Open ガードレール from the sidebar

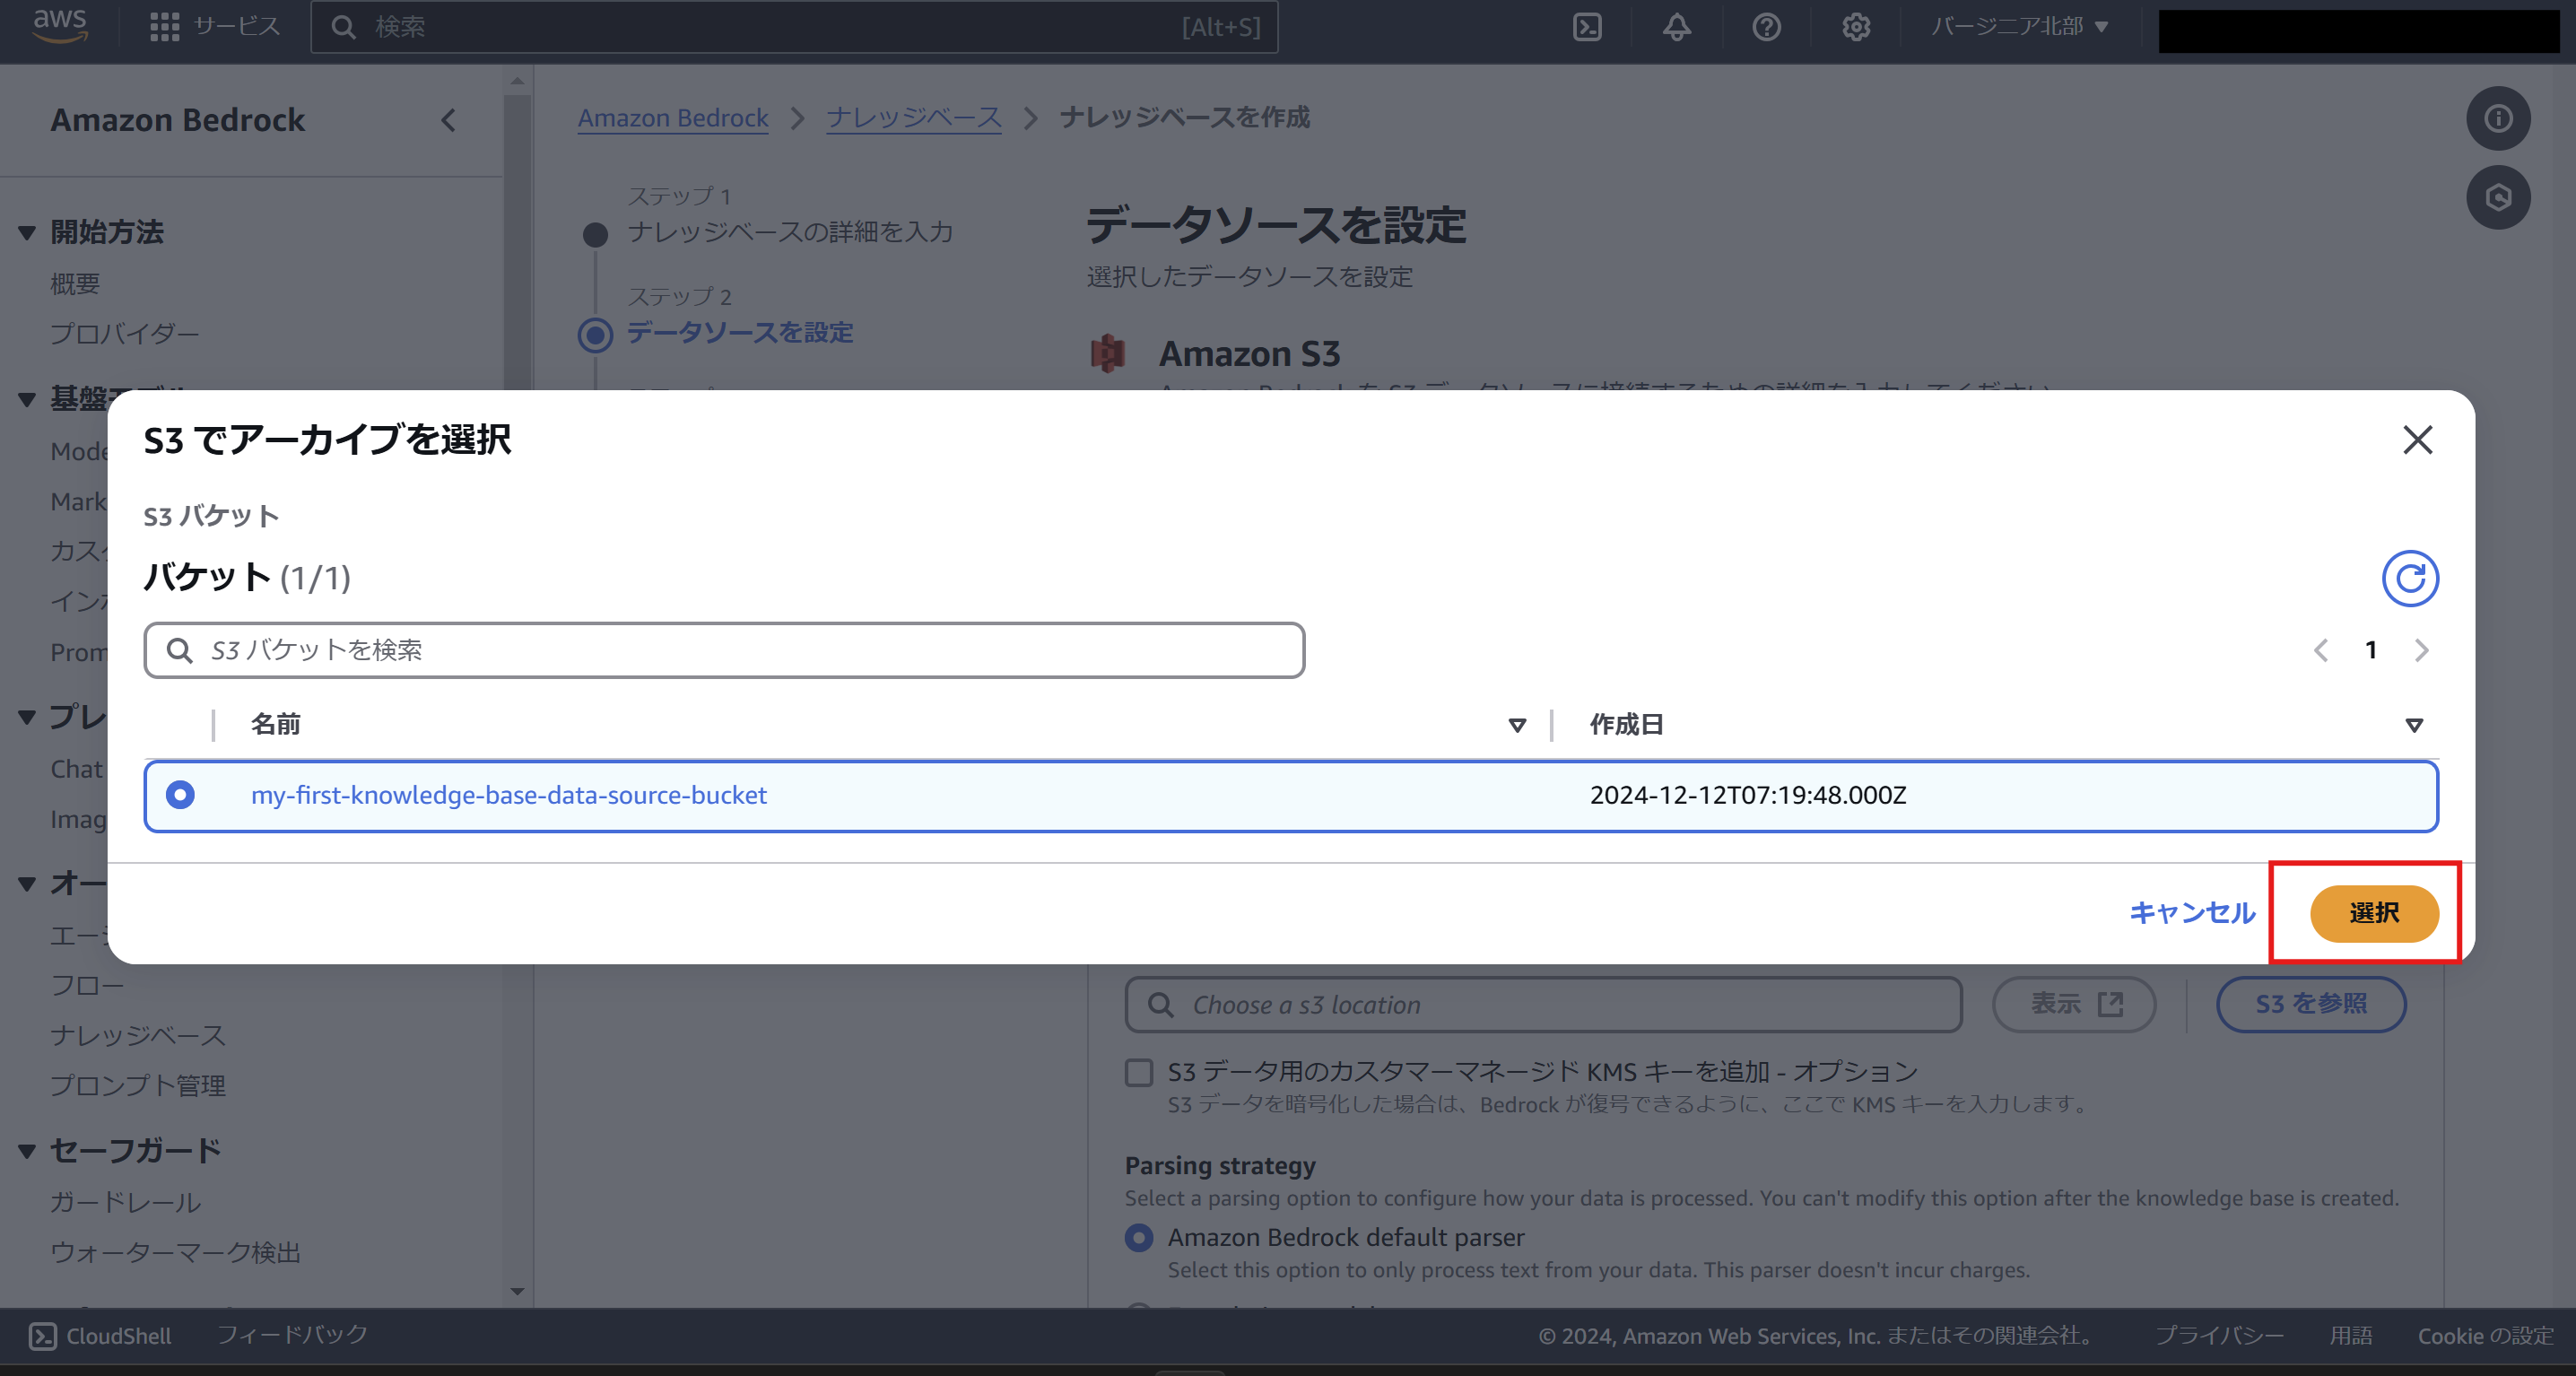pos(126,1202)
